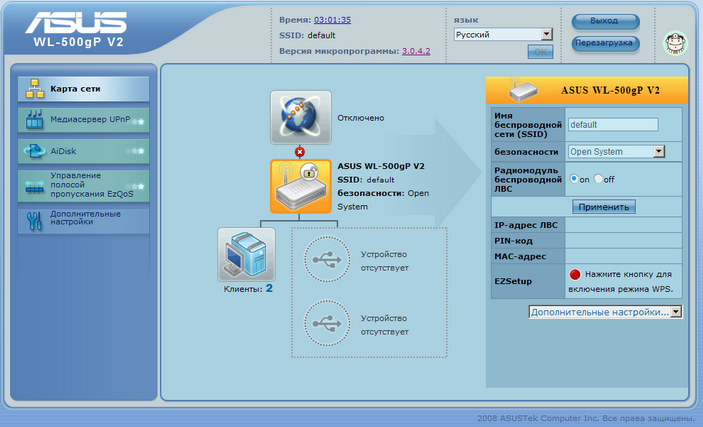Click the ASUS logo in header
This screenshot has width=703, height=427.
pos(76,22)
